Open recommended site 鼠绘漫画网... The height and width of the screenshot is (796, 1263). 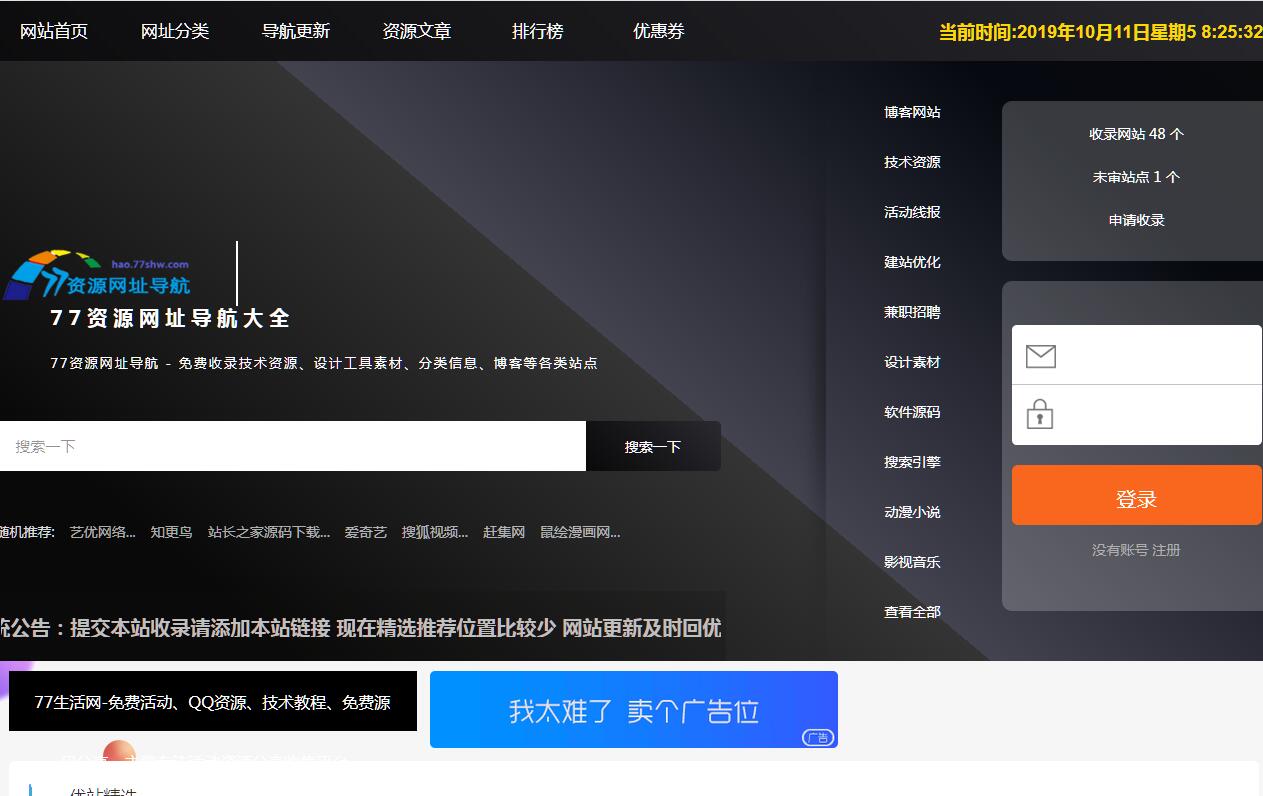580,532
